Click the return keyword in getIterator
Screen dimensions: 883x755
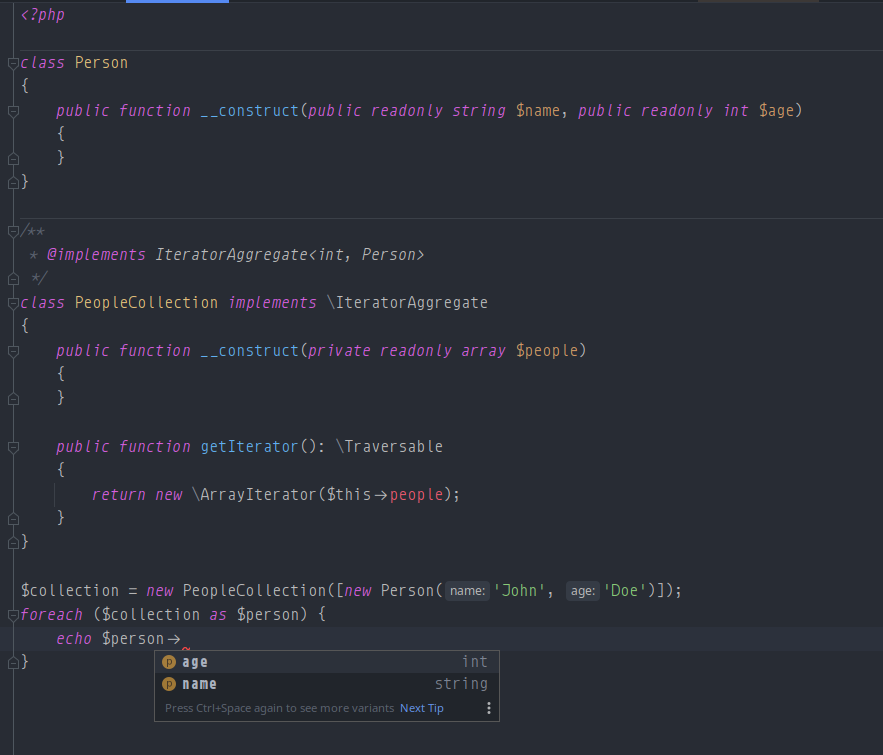coord(119,494)
